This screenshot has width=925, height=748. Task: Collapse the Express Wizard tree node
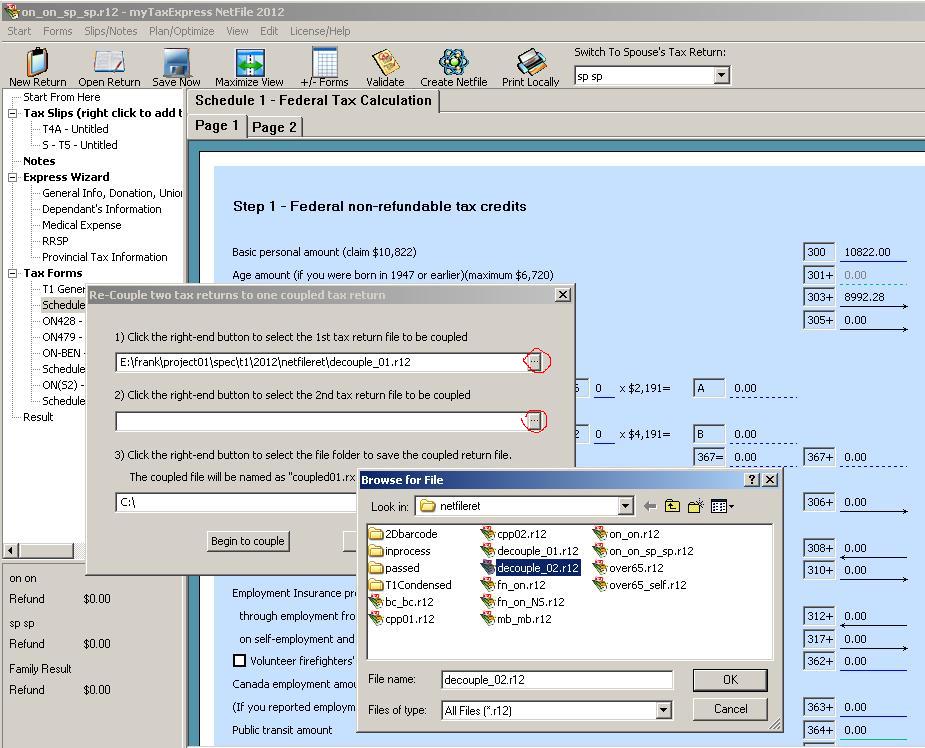(12, 177)
